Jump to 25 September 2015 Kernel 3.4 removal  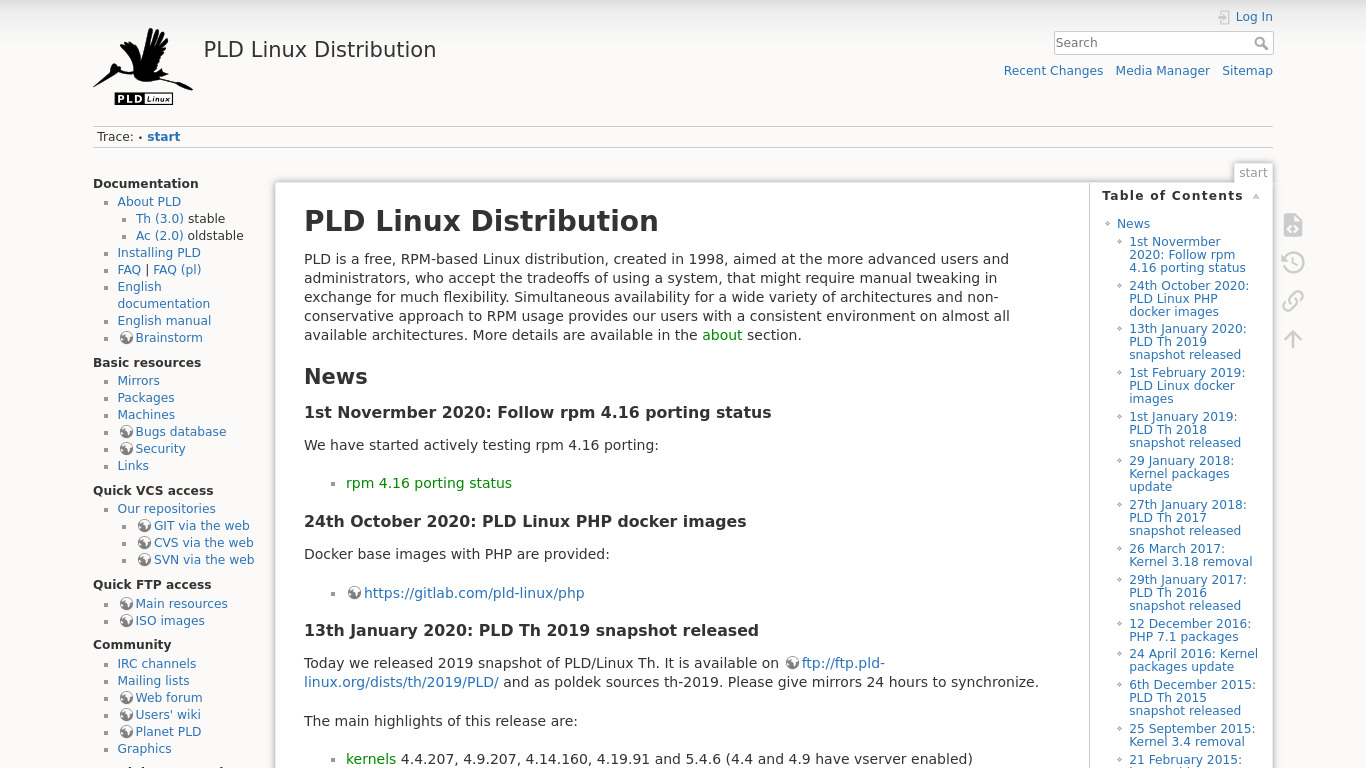(1192, 735)
